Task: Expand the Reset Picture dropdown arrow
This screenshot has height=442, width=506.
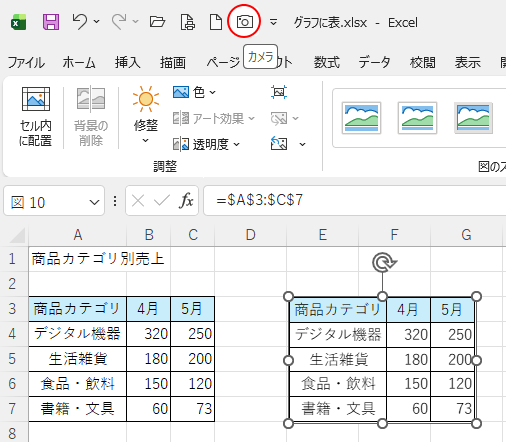Action: pos(302,144)
